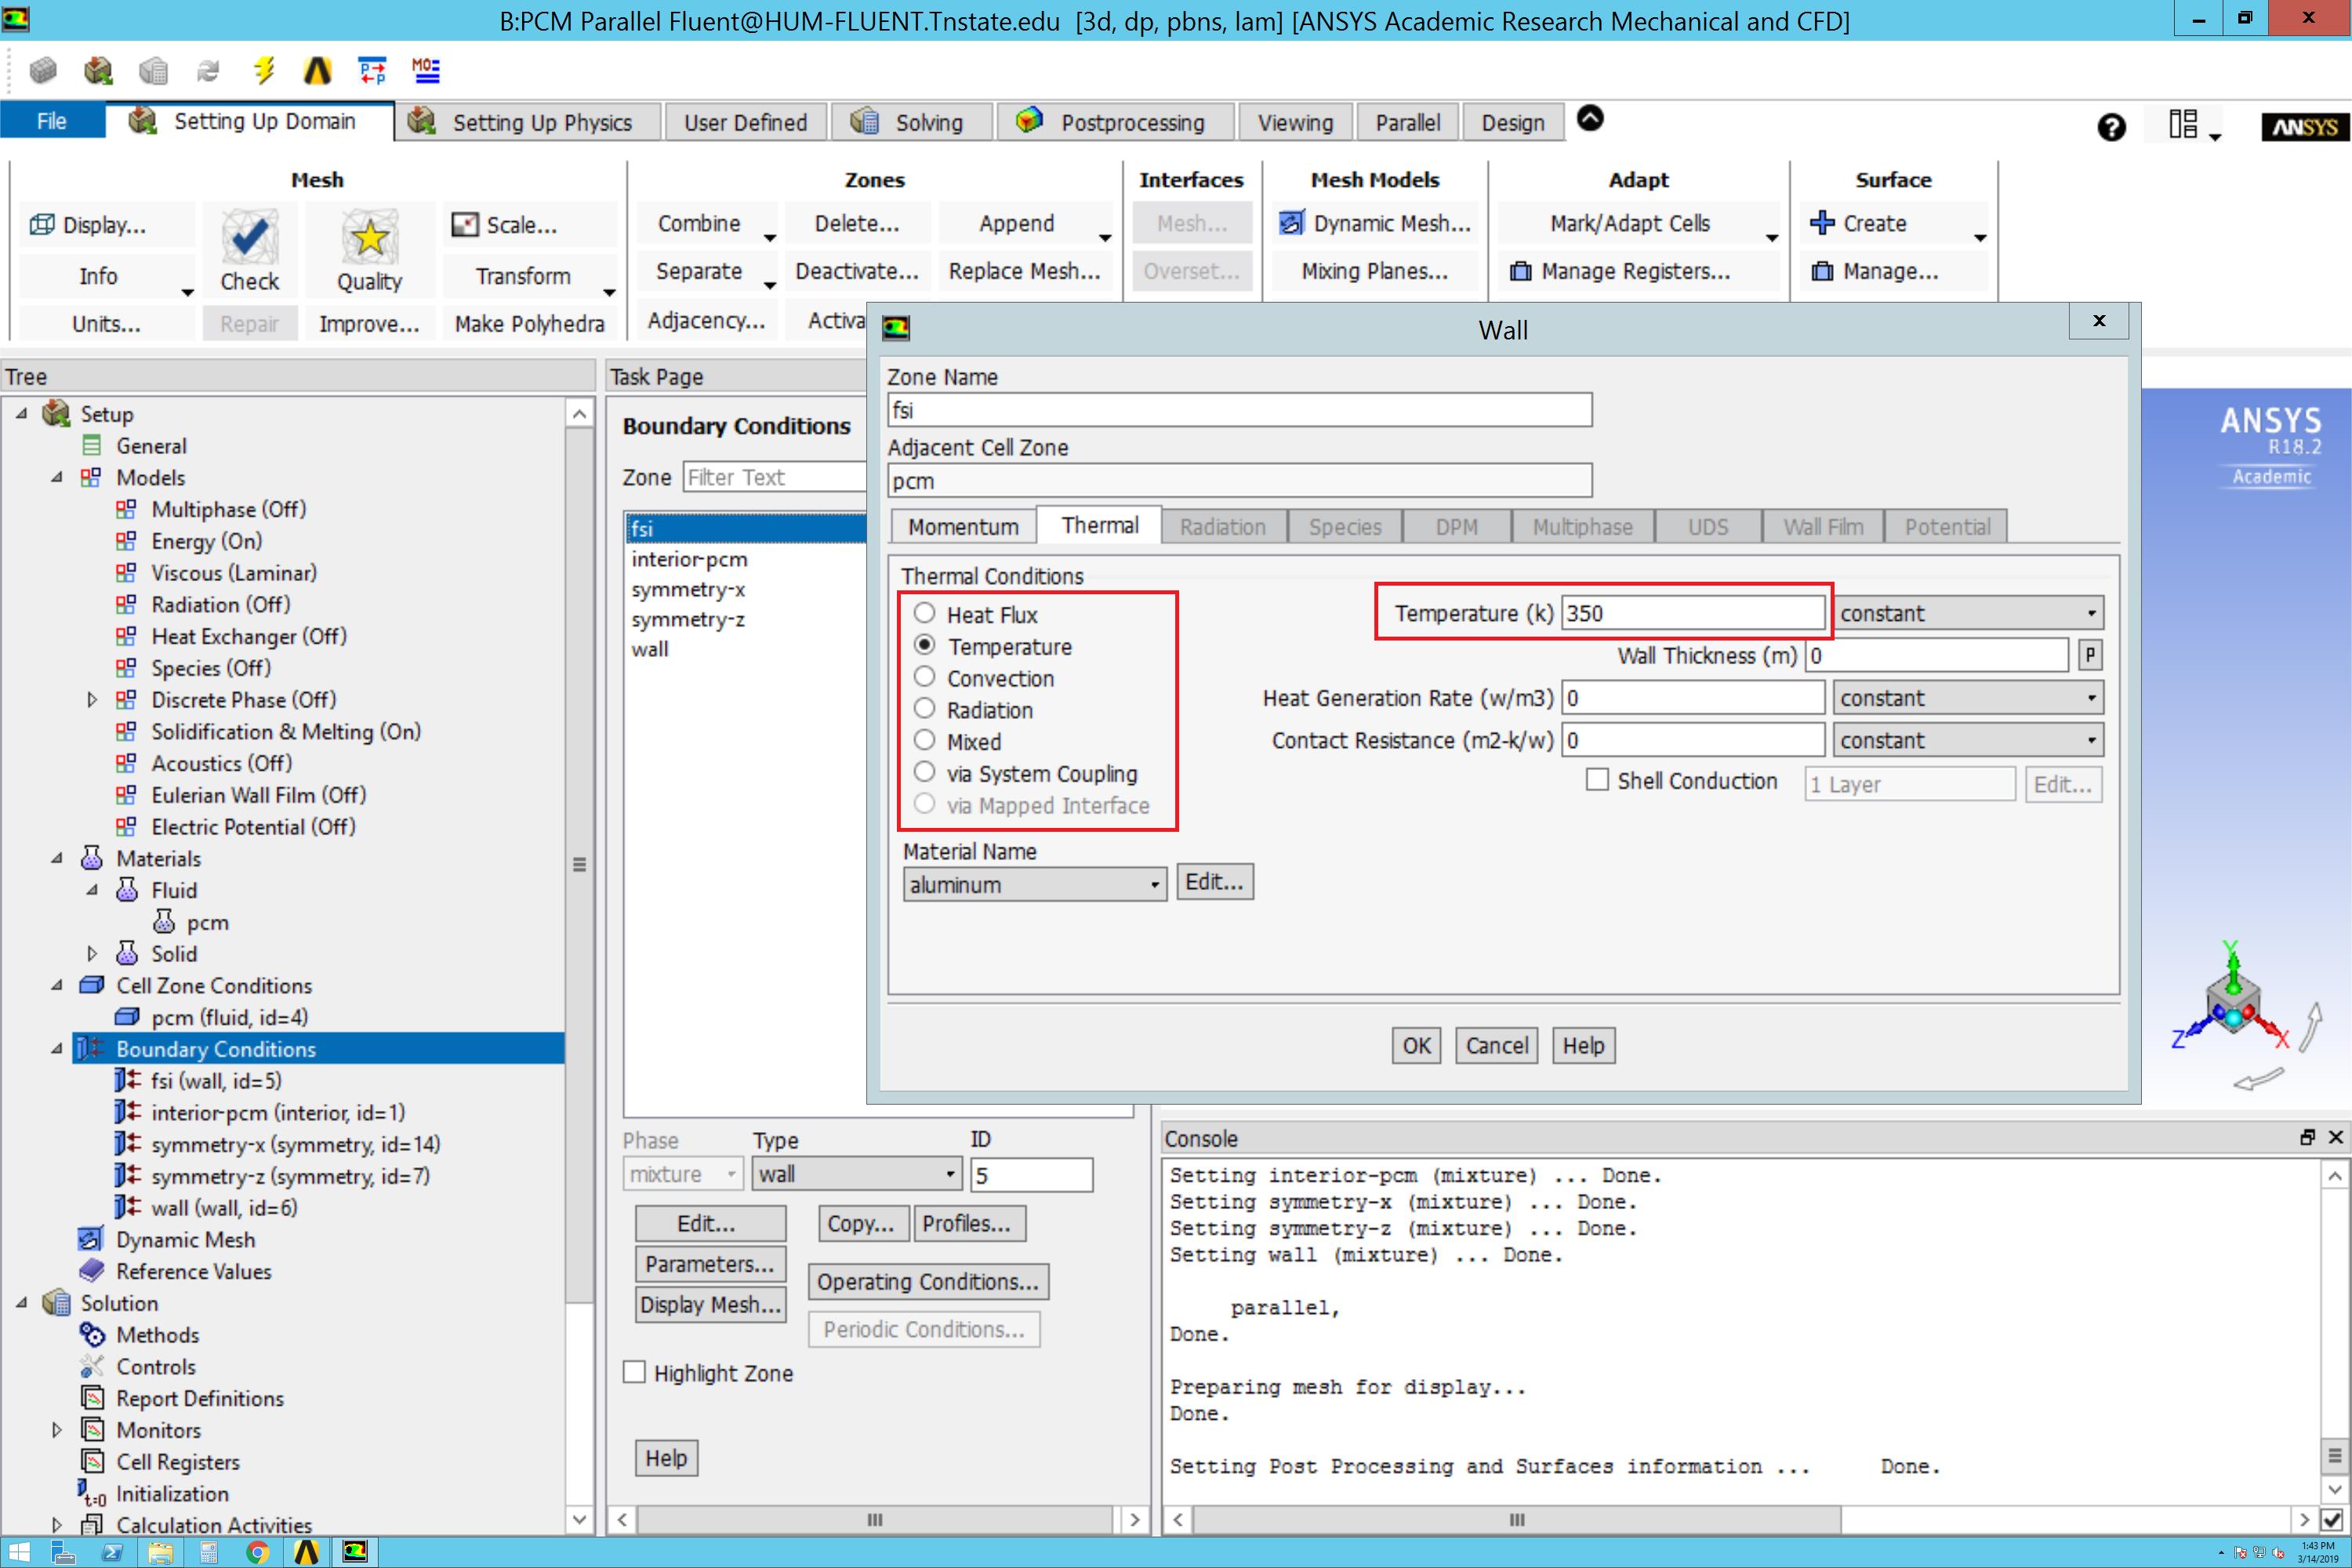Open the User Defined ribbon tab
Image resolution: width=2352 pixels, height=1568 pixels.
click(x=745, y=122)
